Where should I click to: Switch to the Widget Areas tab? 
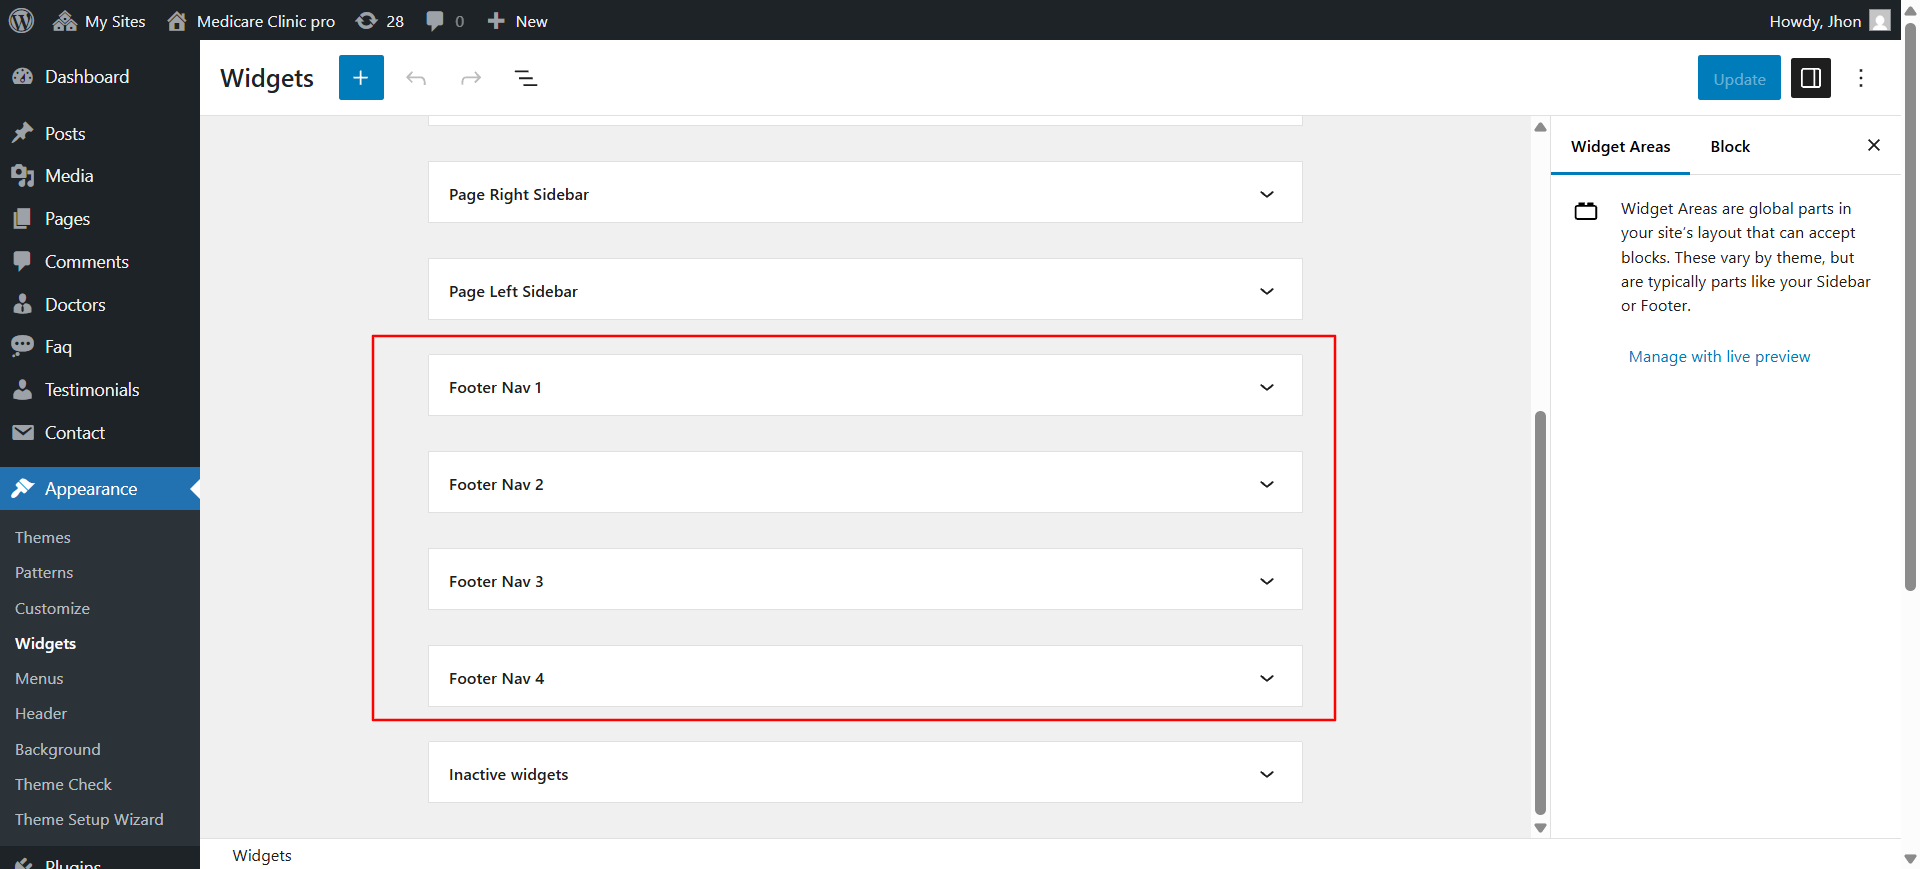(1620, 147)
